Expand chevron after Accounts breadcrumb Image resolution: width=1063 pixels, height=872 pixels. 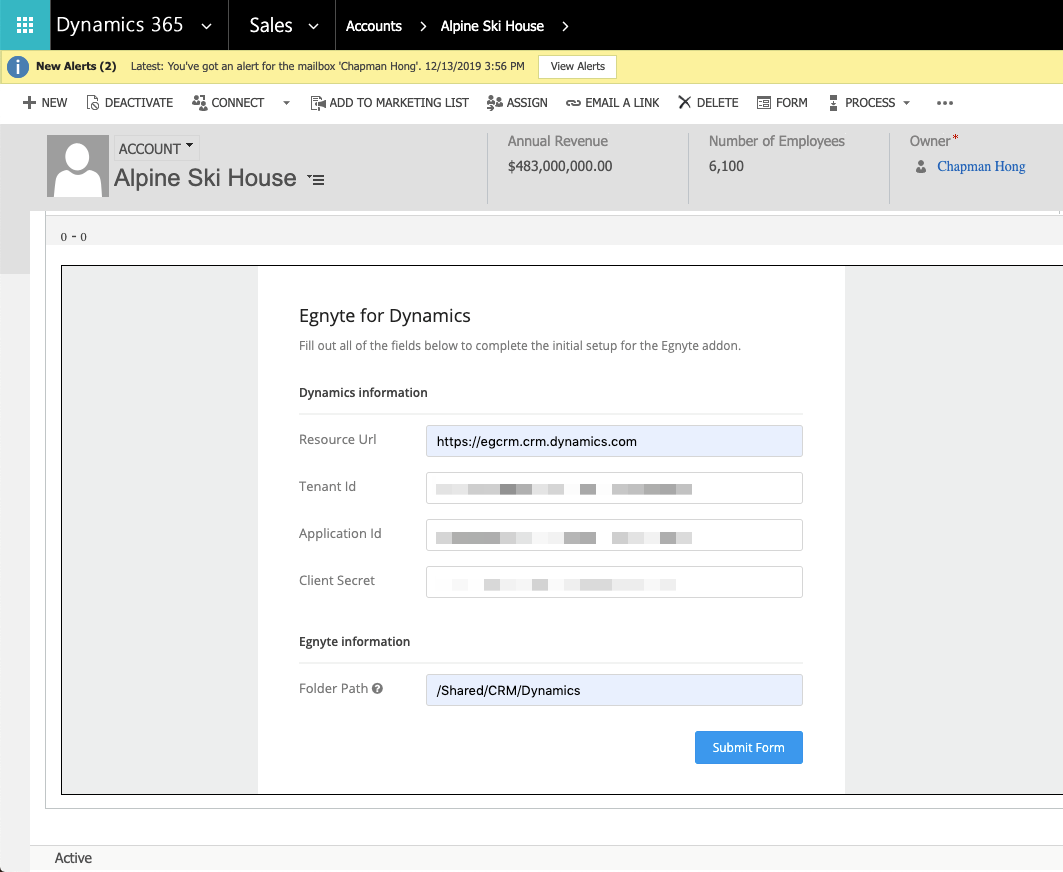coord(423,26)
